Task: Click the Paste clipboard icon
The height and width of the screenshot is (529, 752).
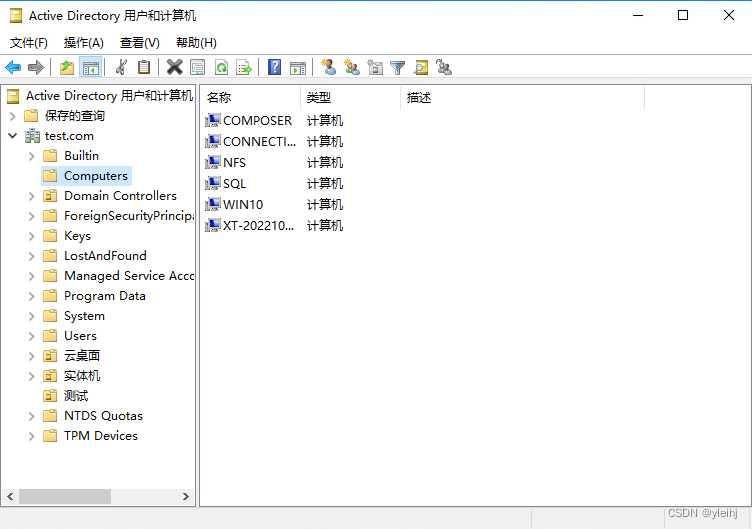Action: coord(144,68)
